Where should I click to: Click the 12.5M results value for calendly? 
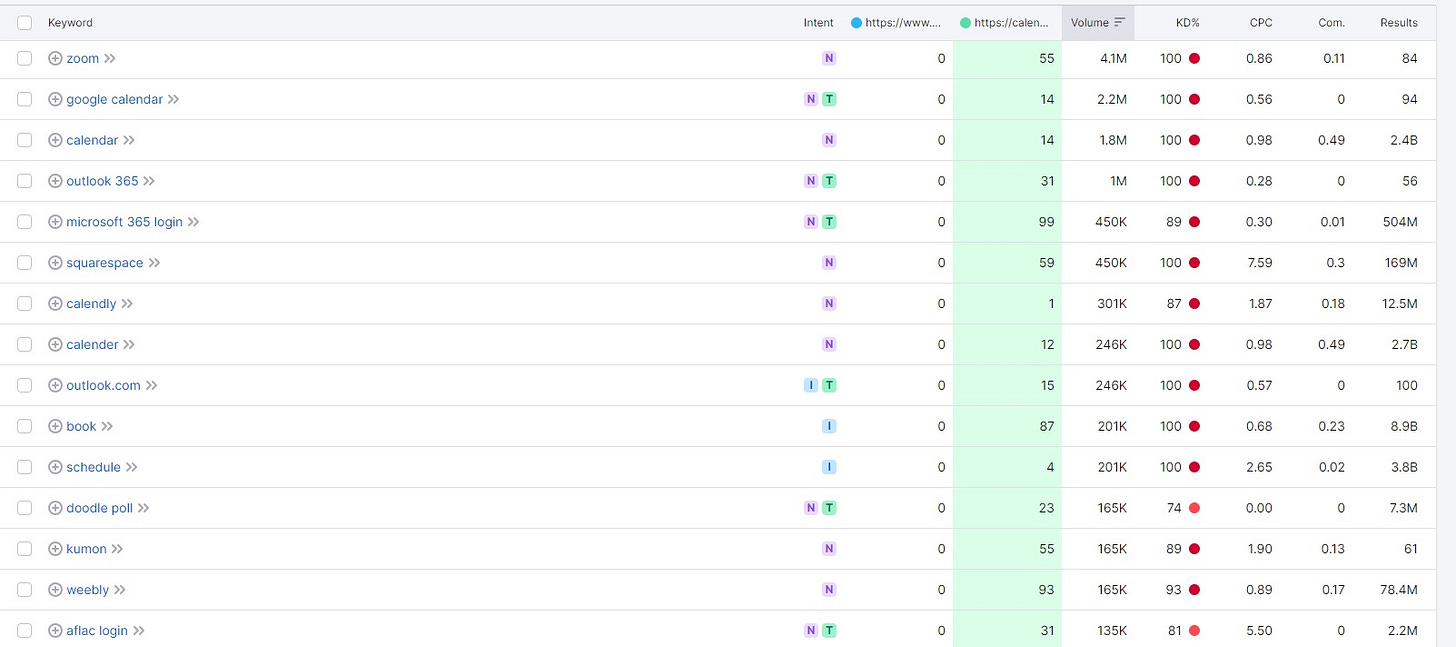(1400, 304)
